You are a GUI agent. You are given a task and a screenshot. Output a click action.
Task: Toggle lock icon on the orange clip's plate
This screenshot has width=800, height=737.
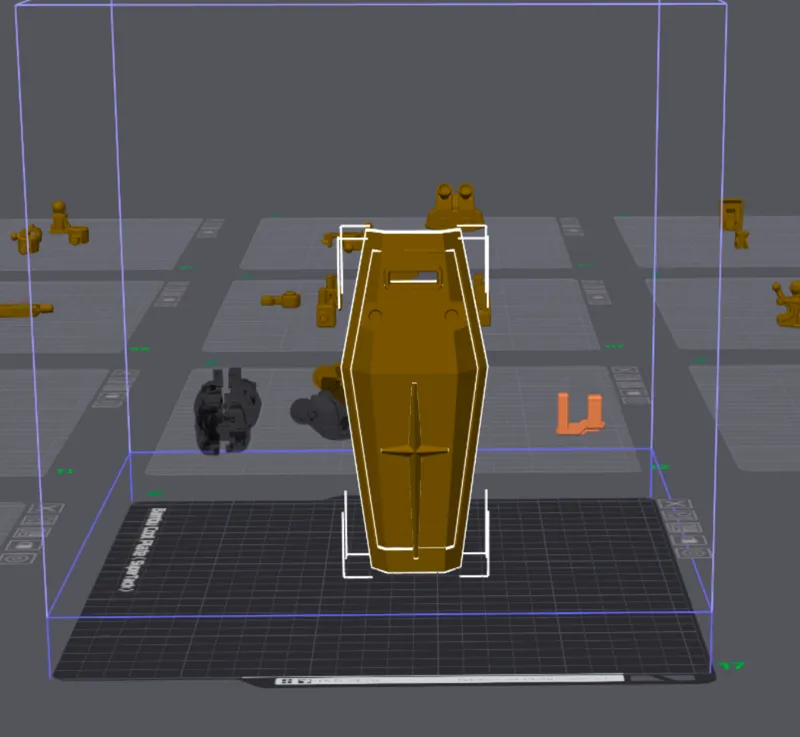633,393
